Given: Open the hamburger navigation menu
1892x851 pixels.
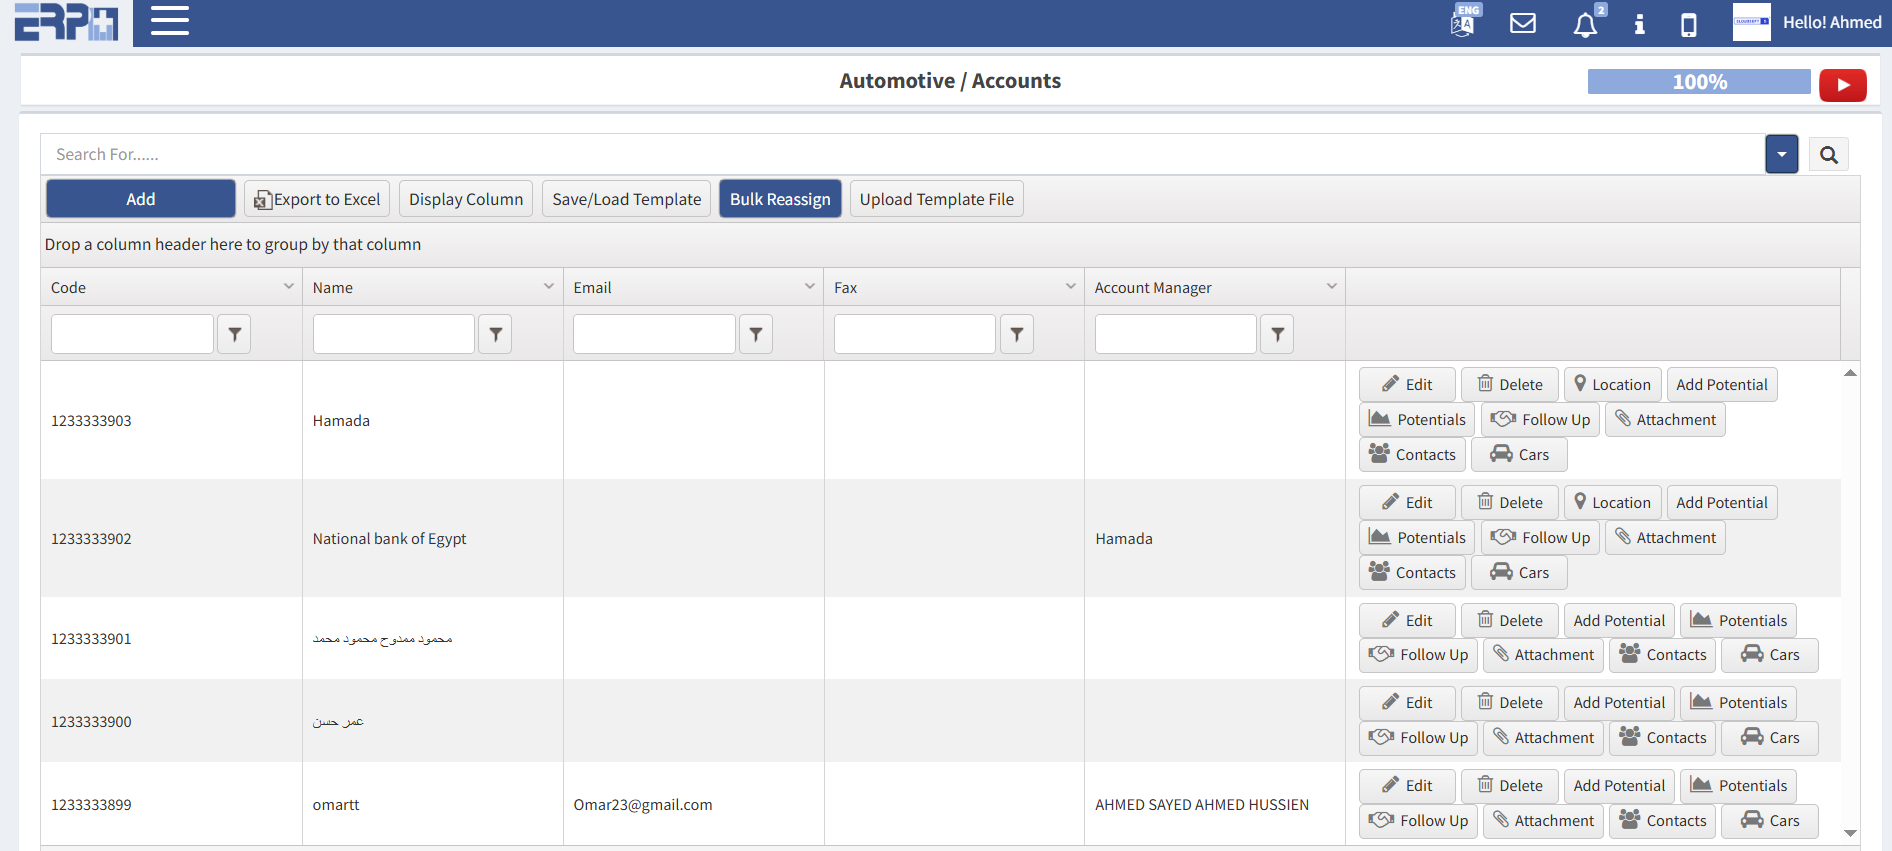Looking at the screenshot, I should [x=170, y=21].
